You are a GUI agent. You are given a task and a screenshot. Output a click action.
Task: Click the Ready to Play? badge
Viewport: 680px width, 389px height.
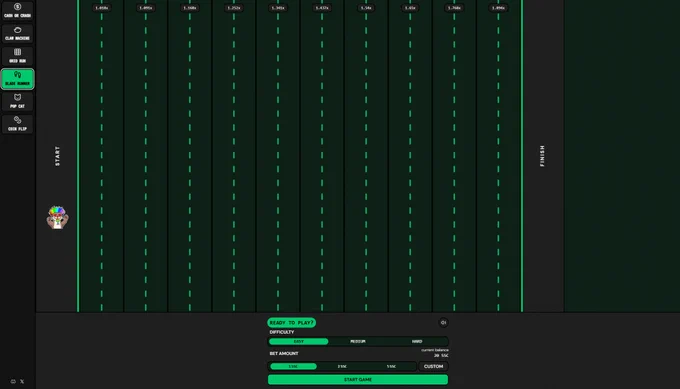click(x=291, y=323)
